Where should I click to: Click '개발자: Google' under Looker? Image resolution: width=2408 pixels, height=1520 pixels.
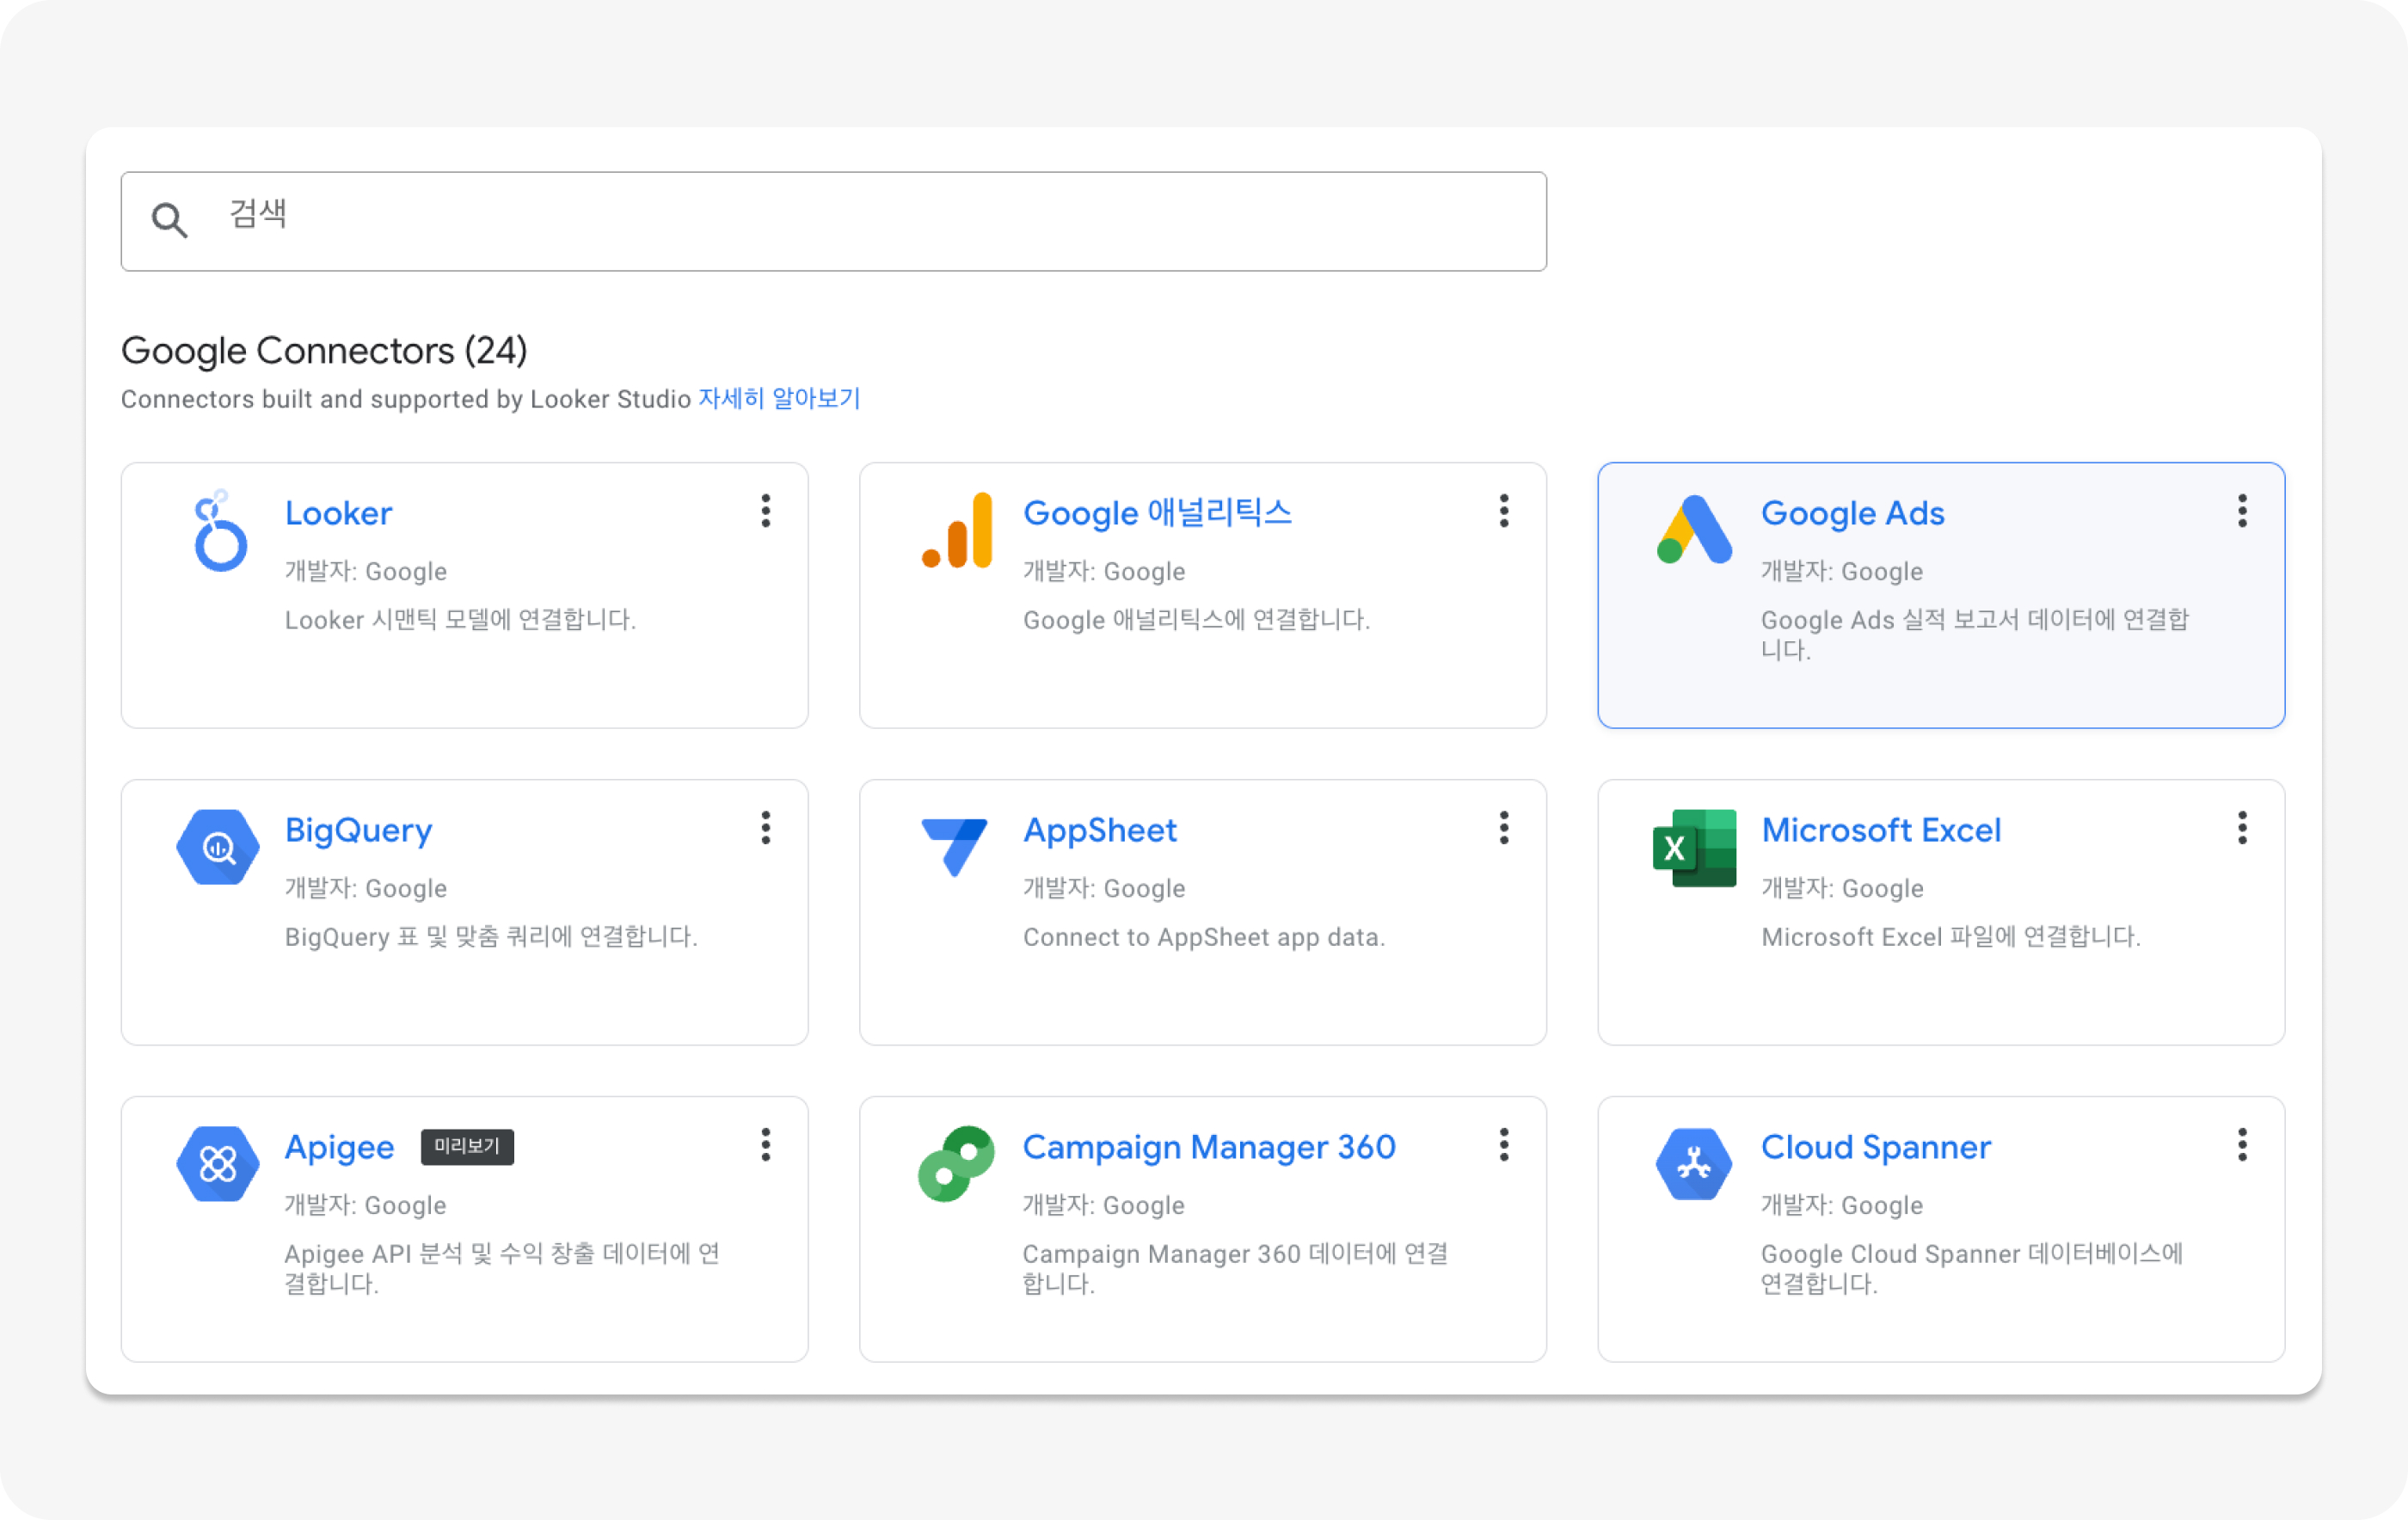[366, 571]
